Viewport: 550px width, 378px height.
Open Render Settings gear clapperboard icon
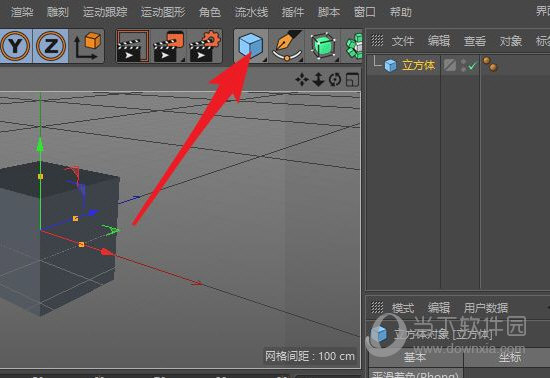click(x=205, y=46)
